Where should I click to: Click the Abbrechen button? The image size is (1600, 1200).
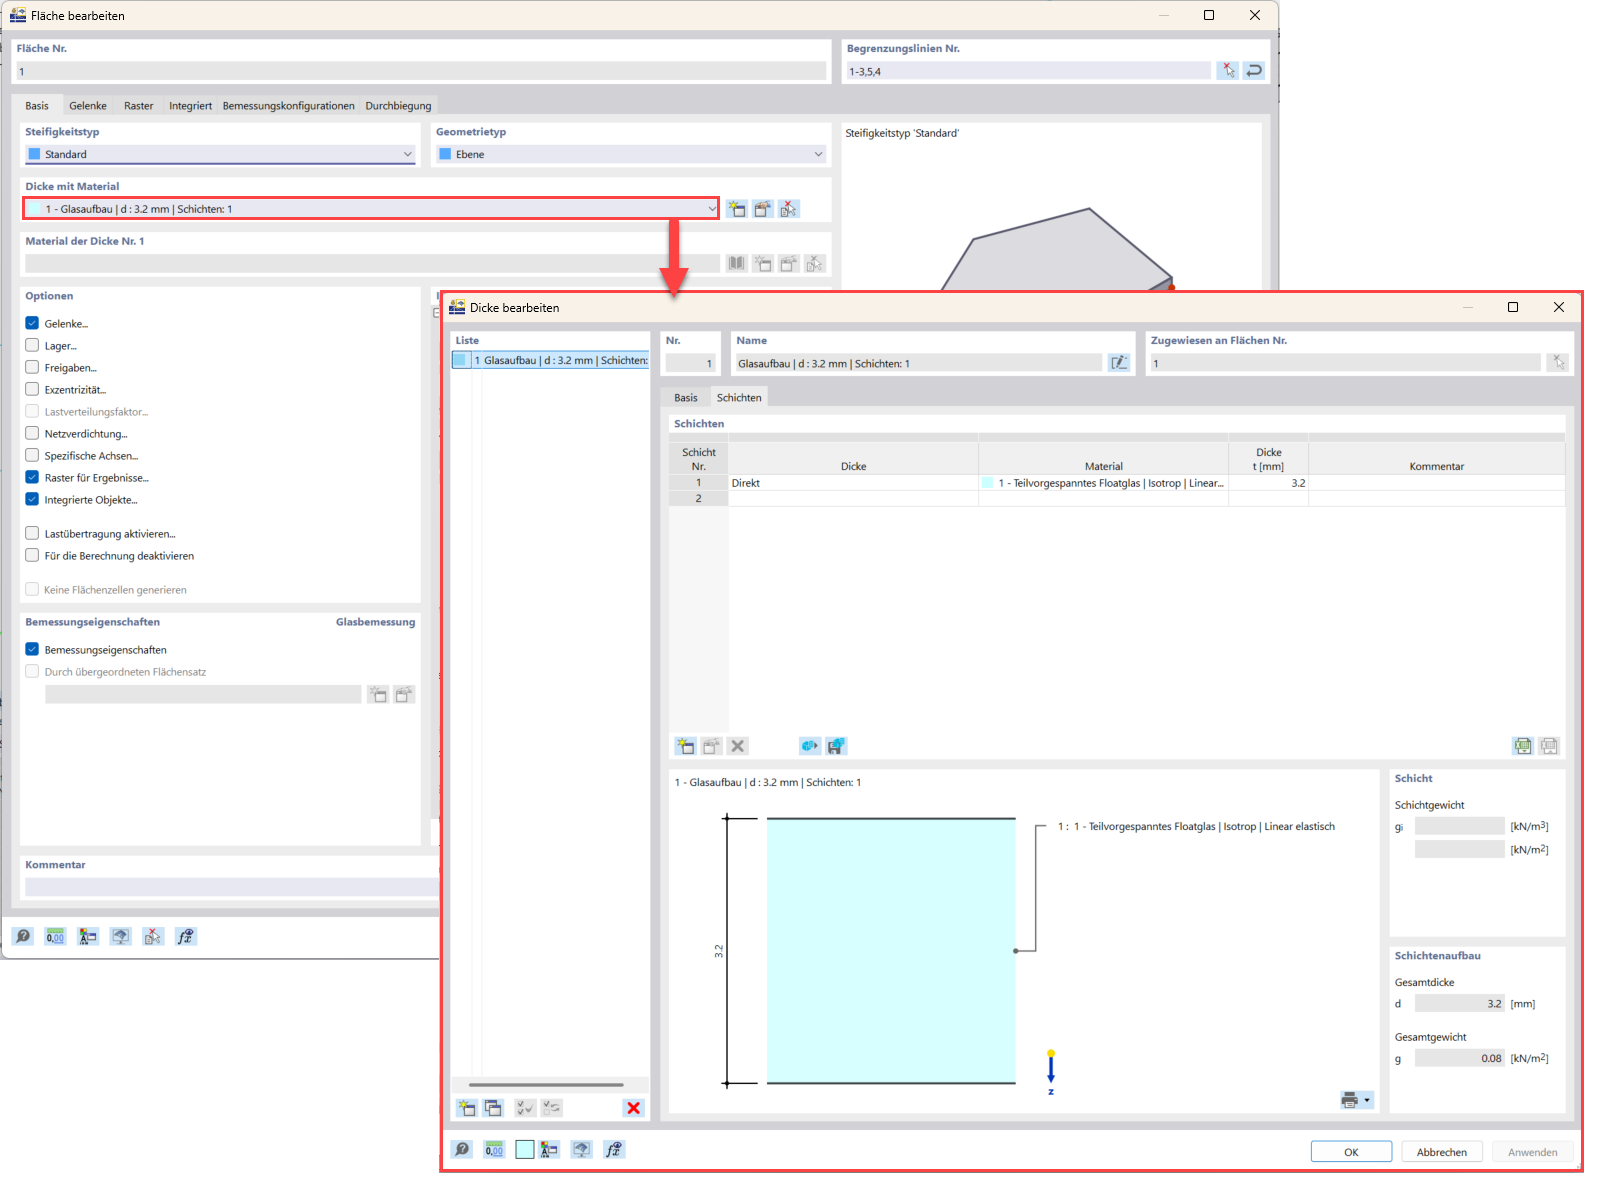tap(1441, 1151)
